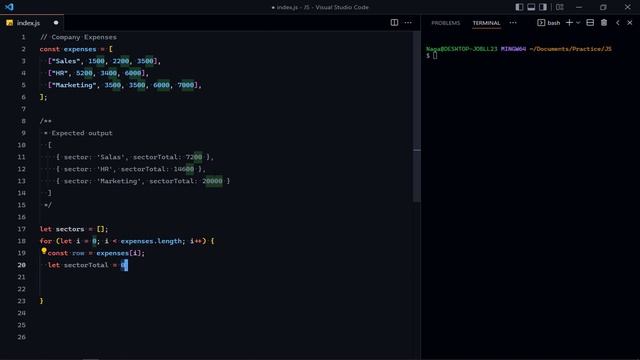Toggle primary side bar layout icon

519,7
